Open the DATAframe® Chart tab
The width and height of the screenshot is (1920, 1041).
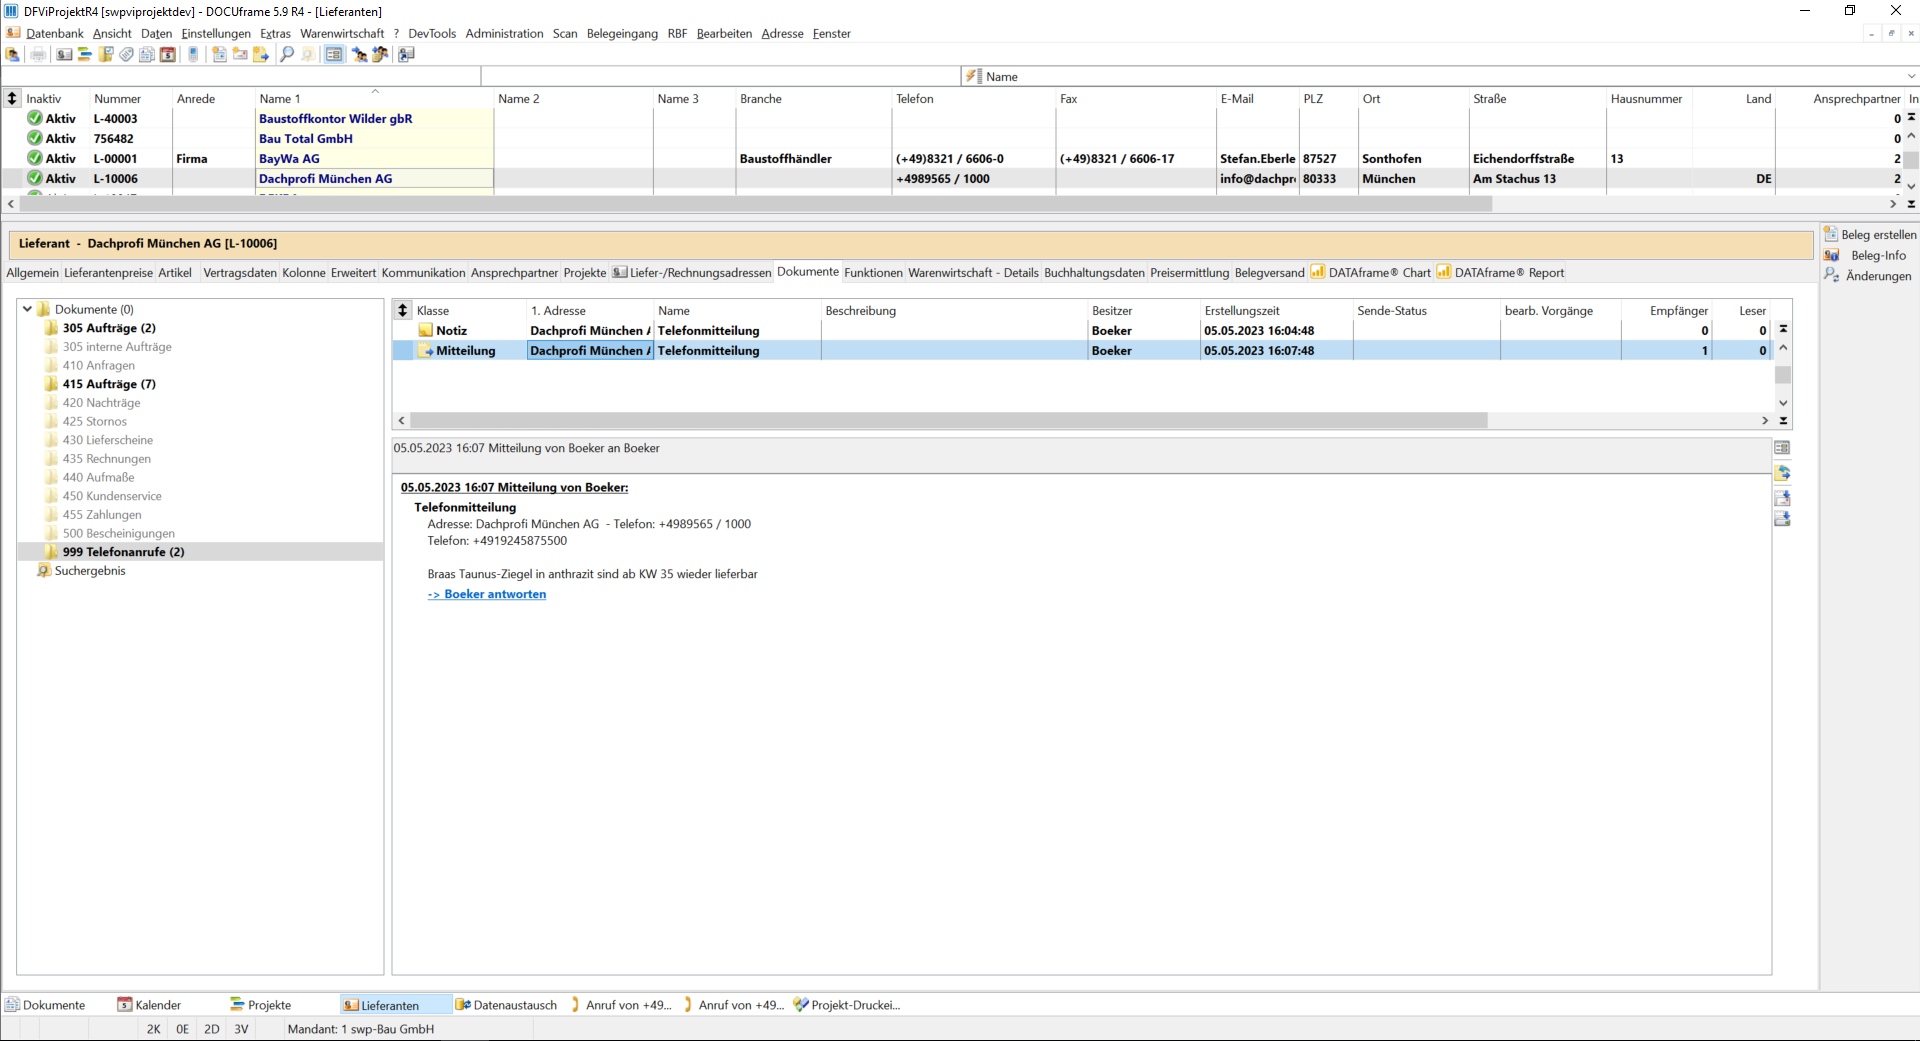click(1371, 273)
